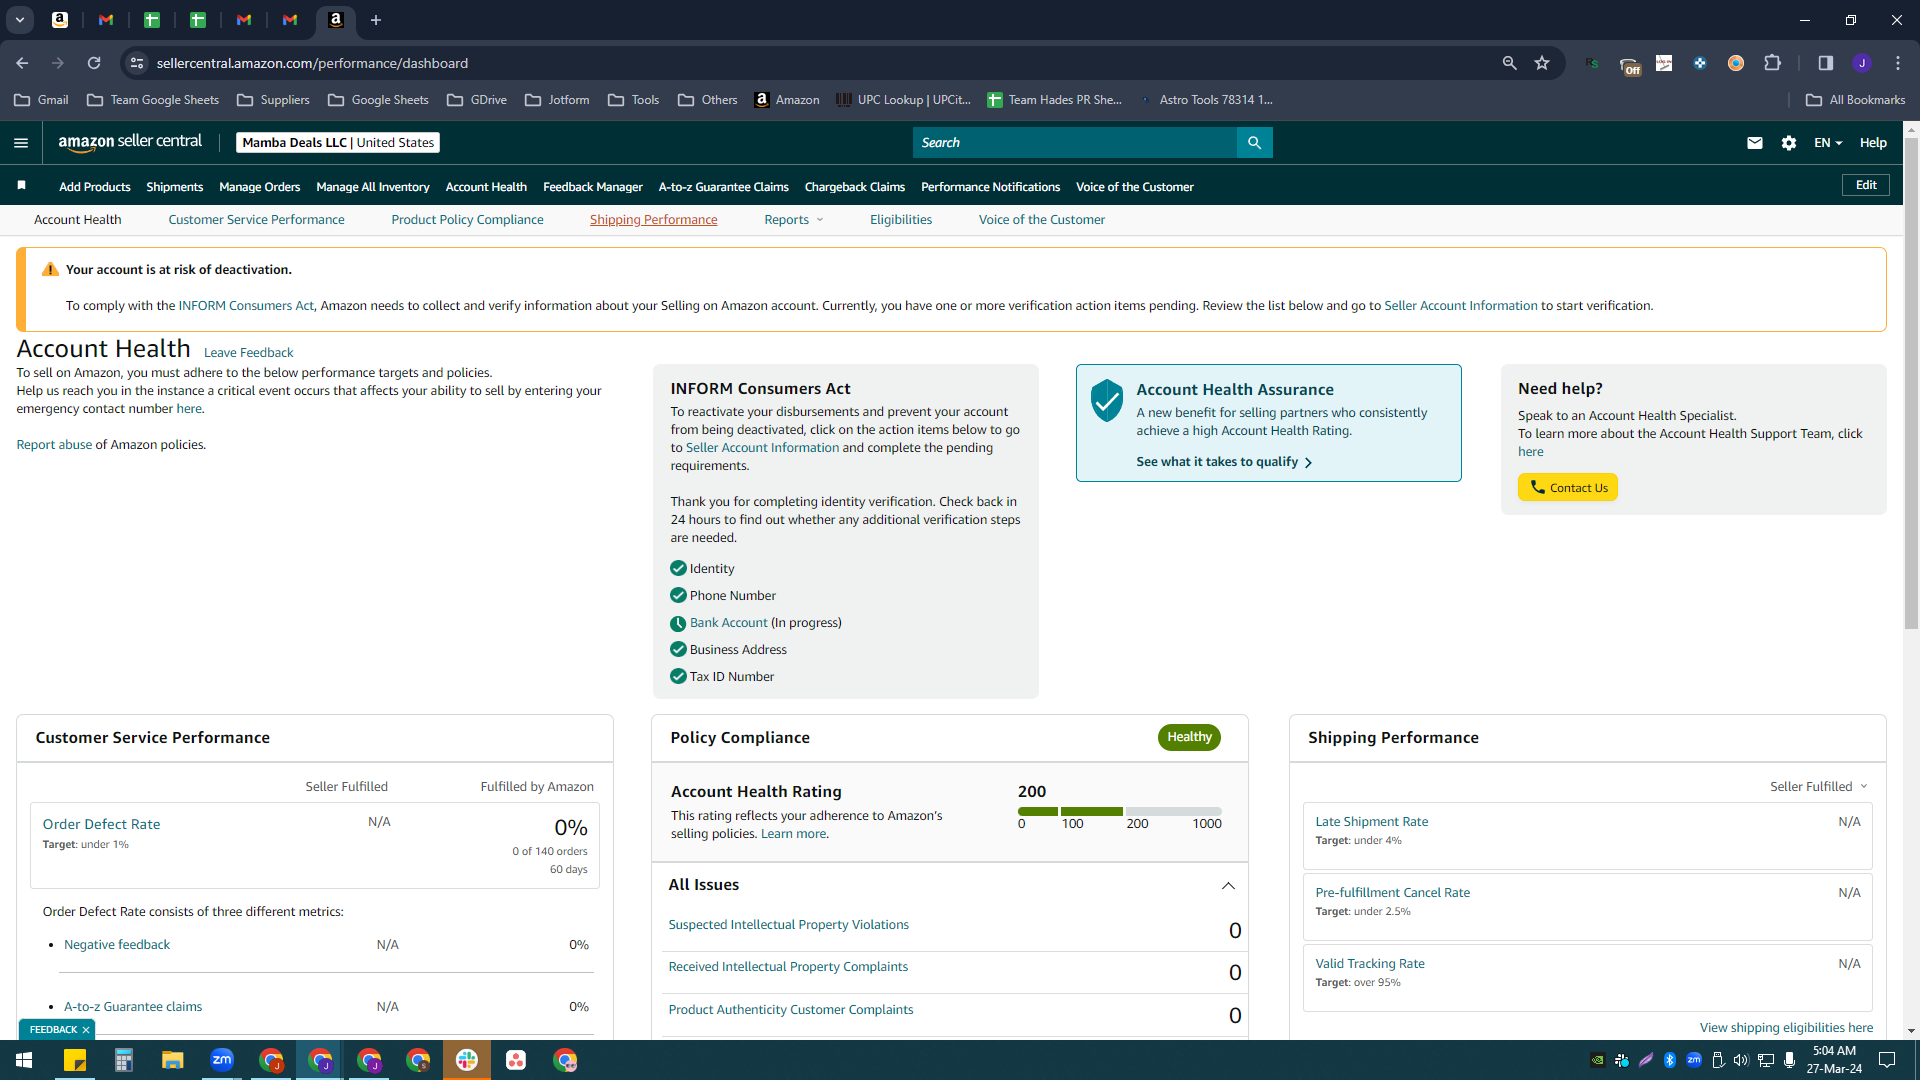Open the Late Shipment Rate metric
The image size is (1920, 1080).
pyautogui.click(x=1371, y=822)
